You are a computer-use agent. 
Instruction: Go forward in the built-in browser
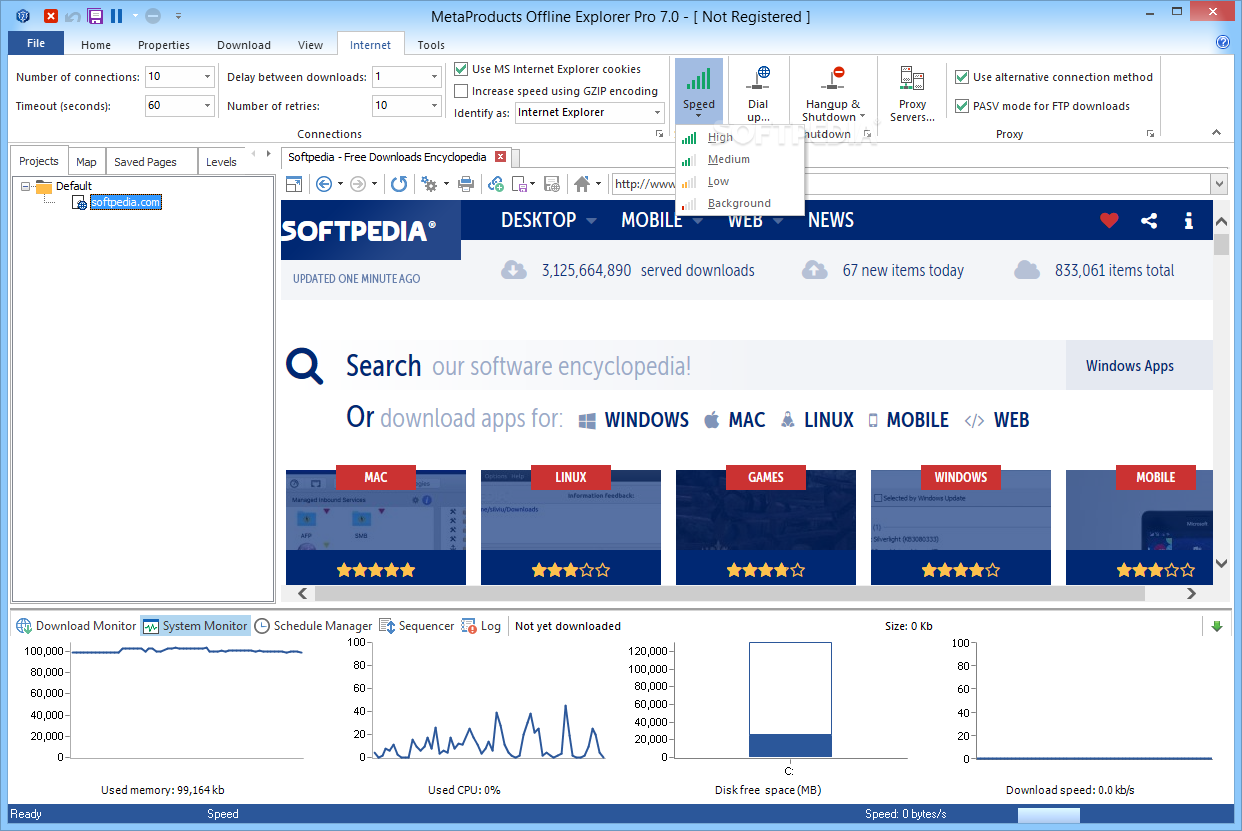[x=358, y=184]
